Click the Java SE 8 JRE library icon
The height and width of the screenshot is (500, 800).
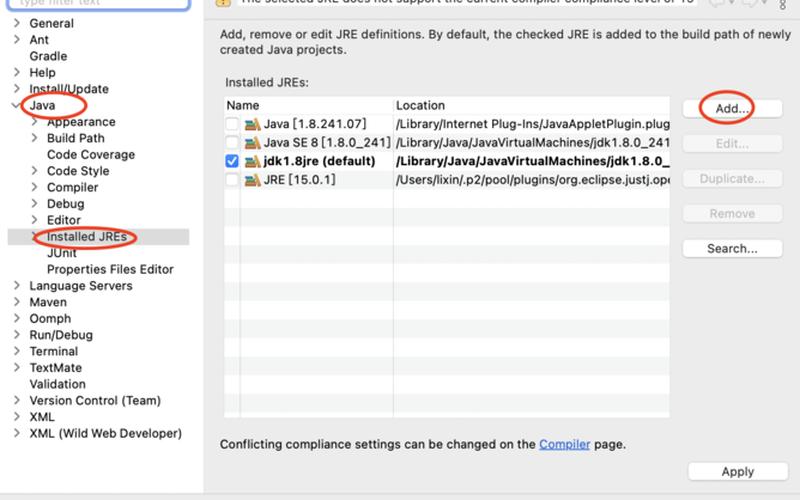coord(253,143)
